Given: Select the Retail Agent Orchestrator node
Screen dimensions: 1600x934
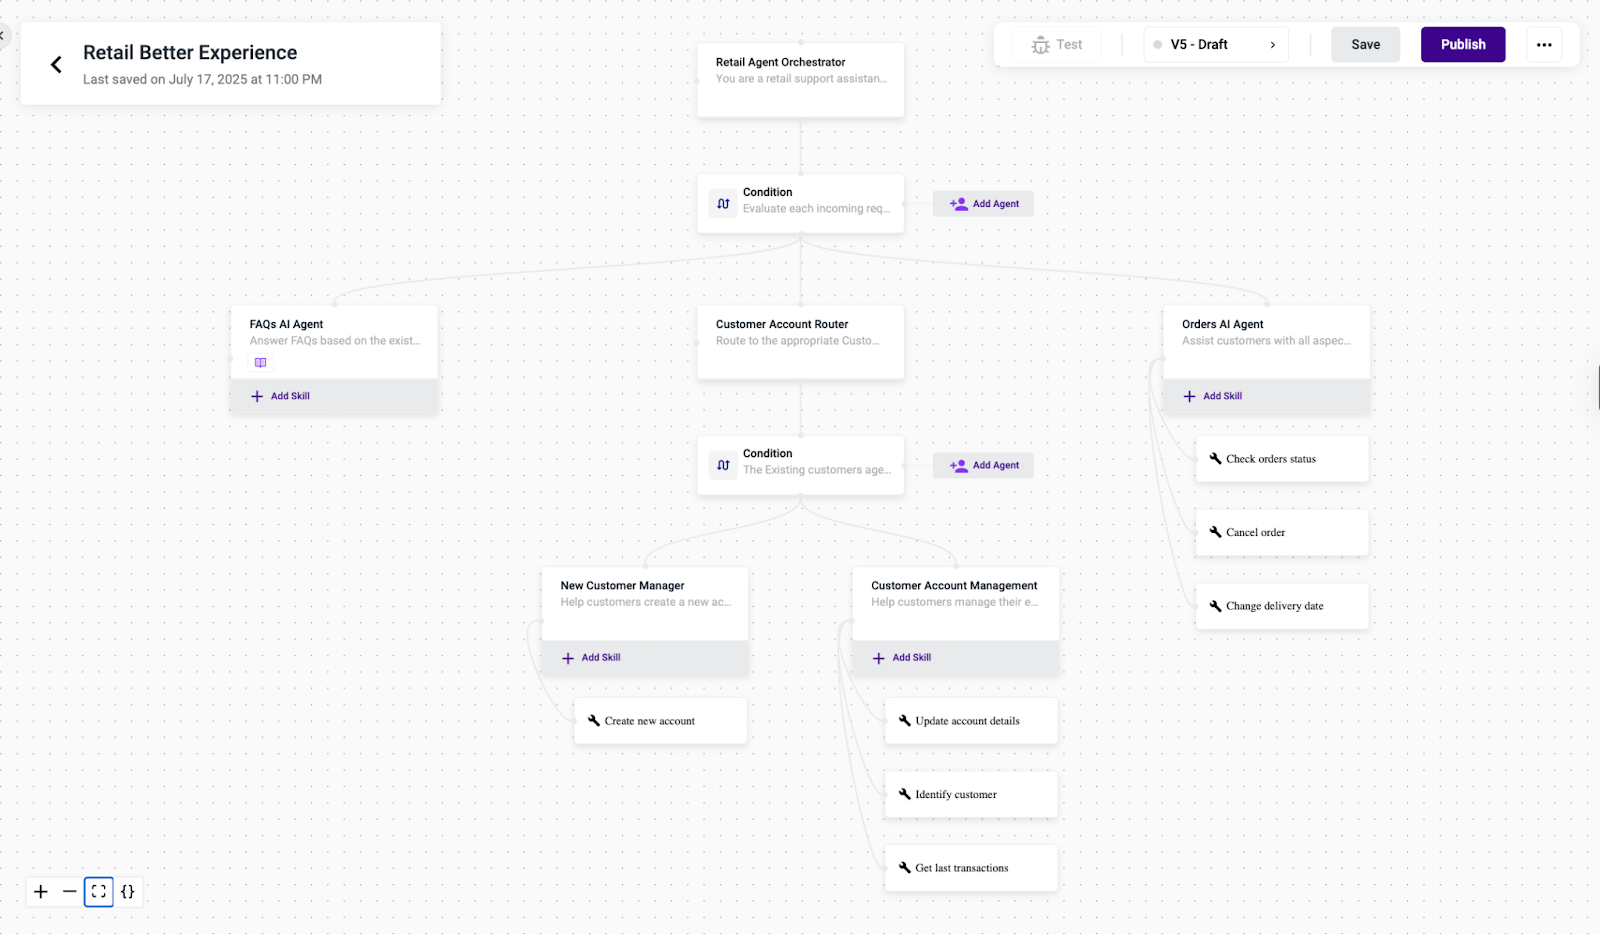Looking at the screenshot, I should pyautogui.click(x=799, y=80).
